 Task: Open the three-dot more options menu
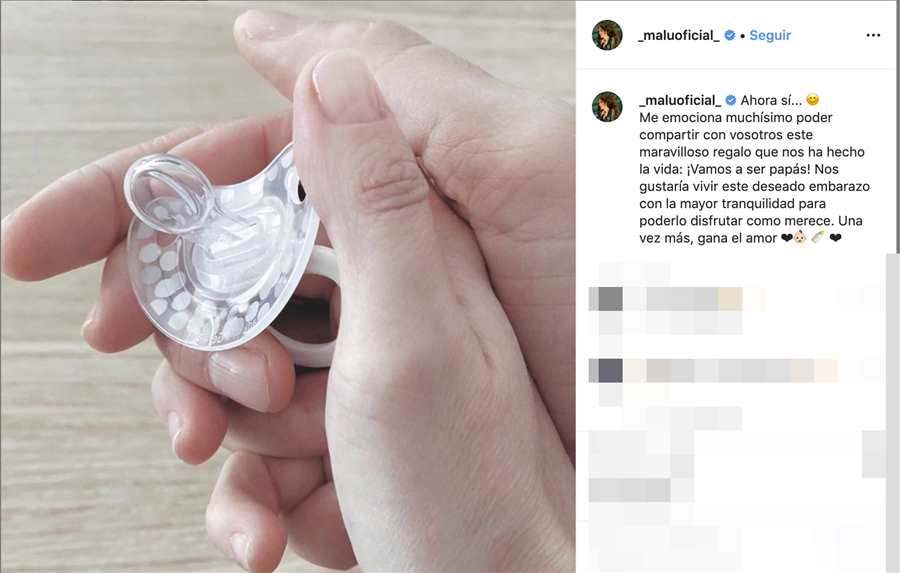click(x=872, y=36)
